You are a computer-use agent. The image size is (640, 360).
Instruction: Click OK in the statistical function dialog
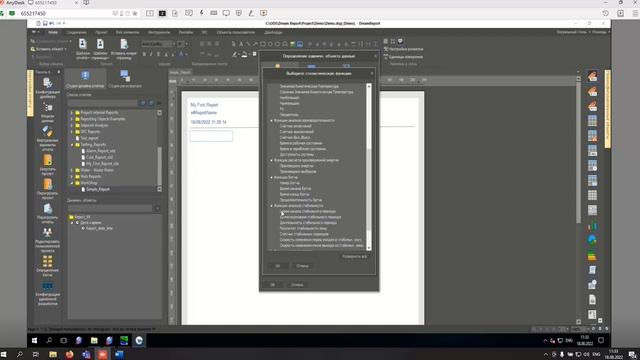click(x=278, y=266)
